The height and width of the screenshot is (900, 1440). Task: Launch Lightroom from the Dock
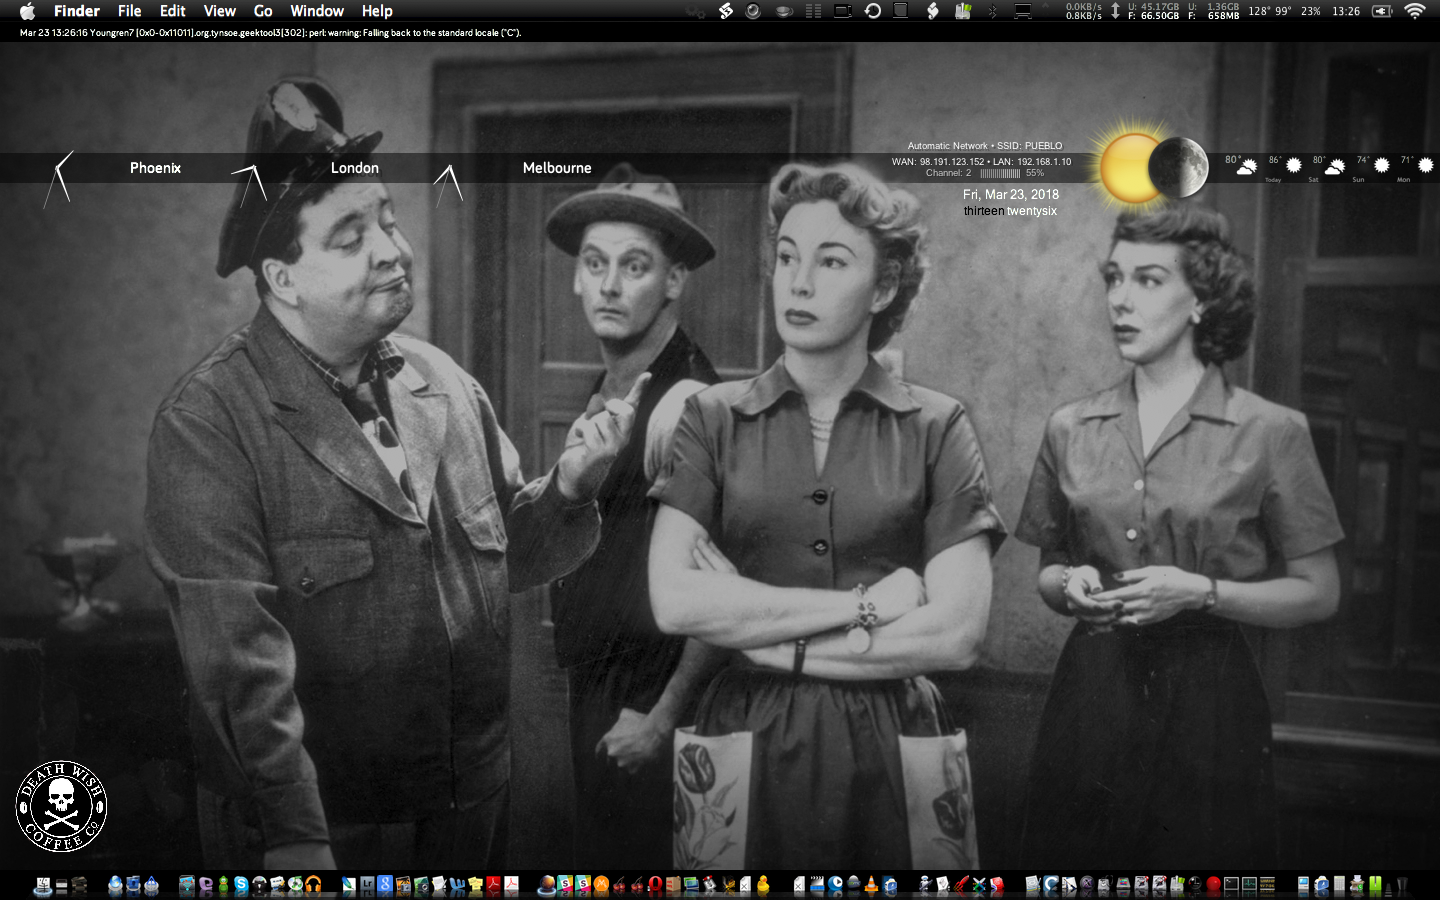(367, 885)
